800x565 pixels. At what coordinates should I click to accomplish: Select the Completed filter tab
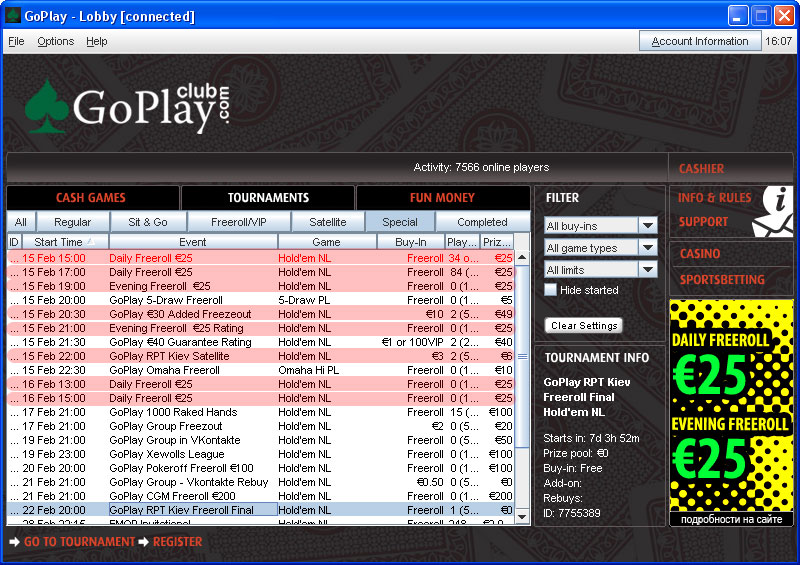(482, 222)
